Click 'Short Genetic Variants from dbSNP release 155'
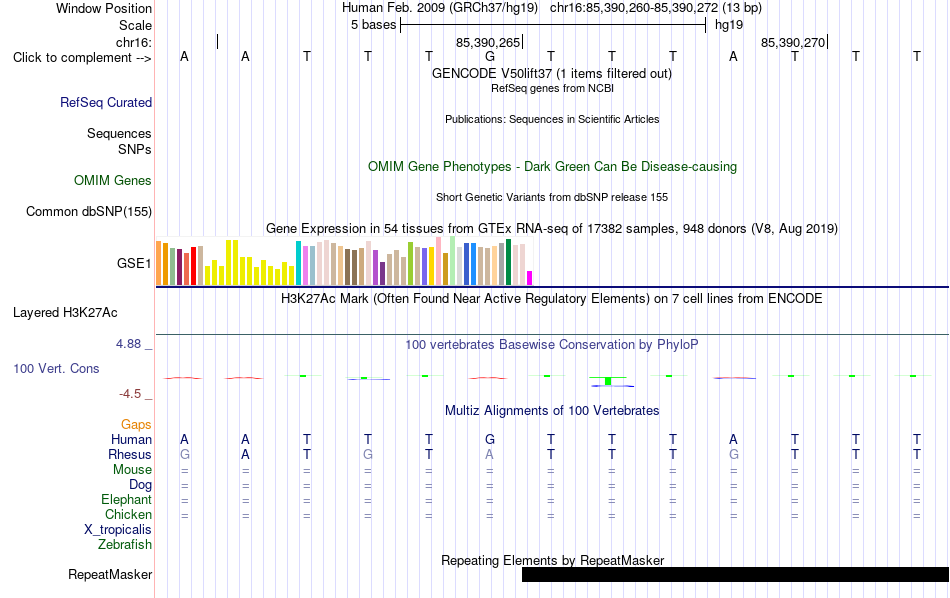This screenshot has height=598, width=950. [x=552, y=198]
